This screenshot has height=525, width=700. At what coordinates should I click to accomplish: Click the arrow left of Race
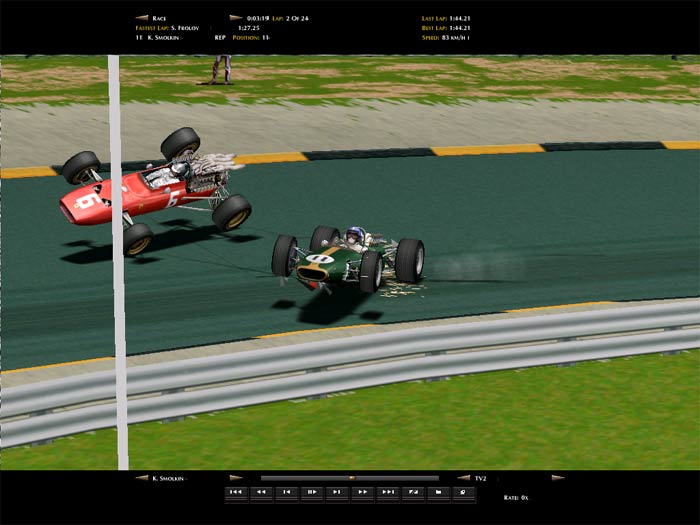(142, 18)
